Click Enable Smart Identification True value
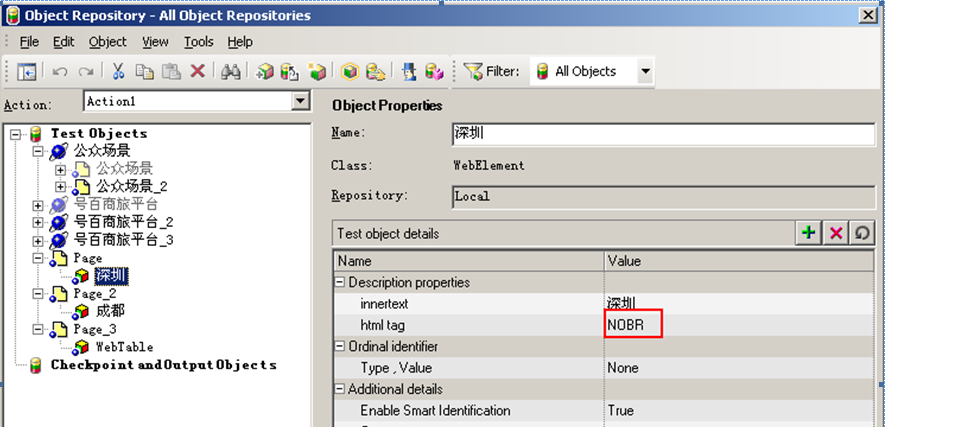 point(621,411)
